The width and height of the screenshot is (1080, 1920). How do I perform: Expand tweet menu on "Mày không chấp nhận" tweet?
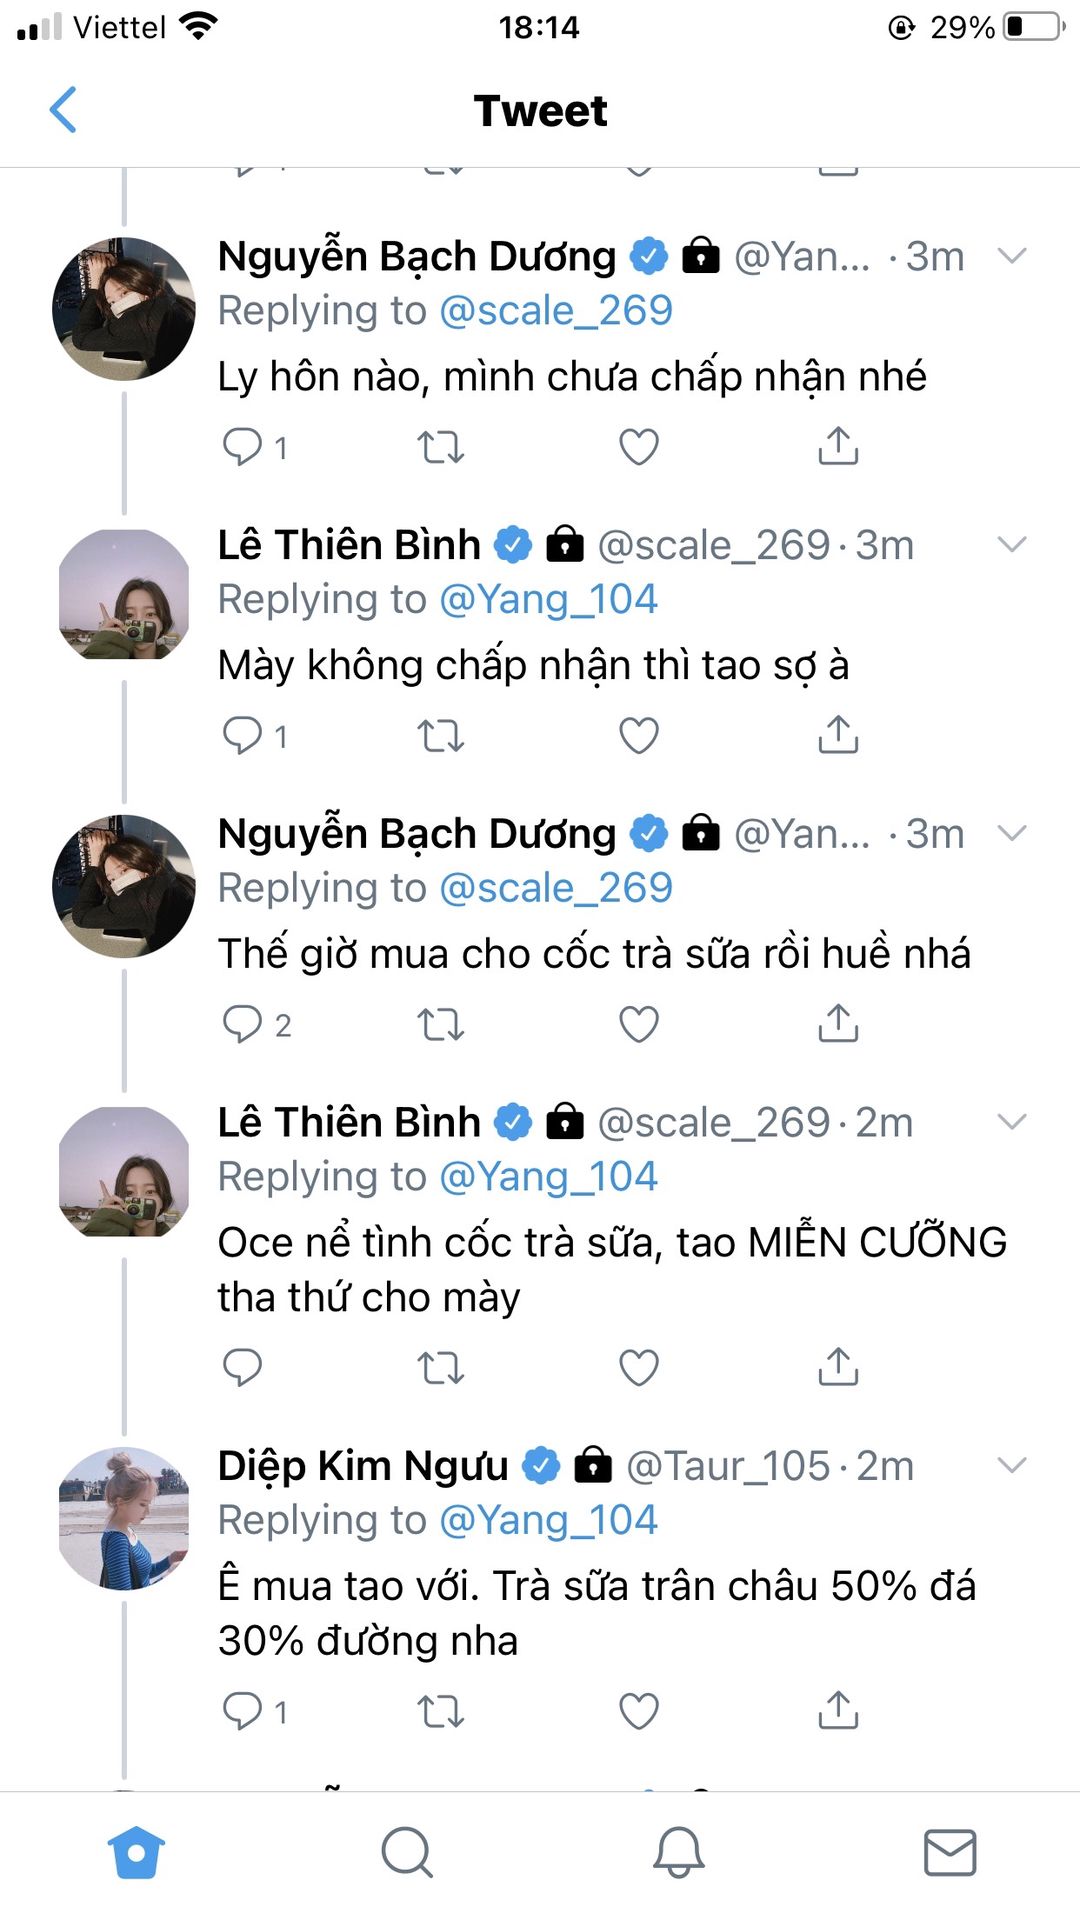click(1012, 545)
